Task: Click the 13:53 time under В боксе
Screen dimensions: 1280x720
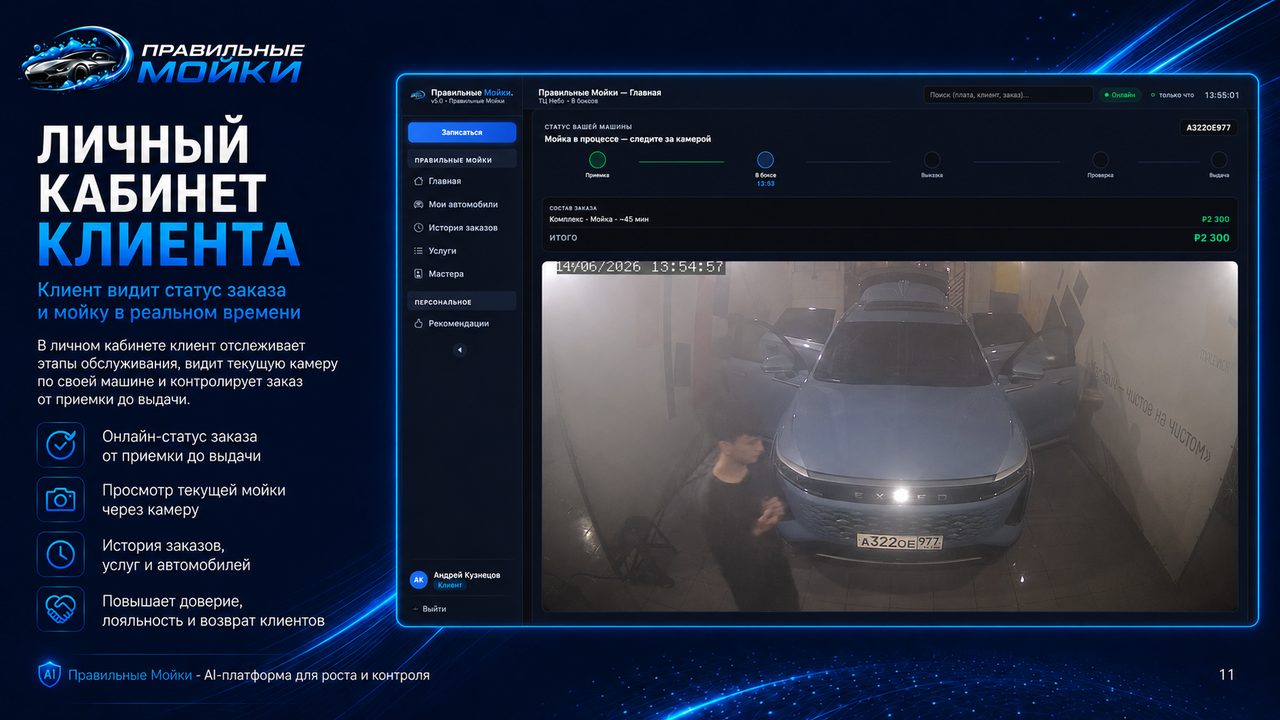Action: pyautogui.click(x=765, y=184)
